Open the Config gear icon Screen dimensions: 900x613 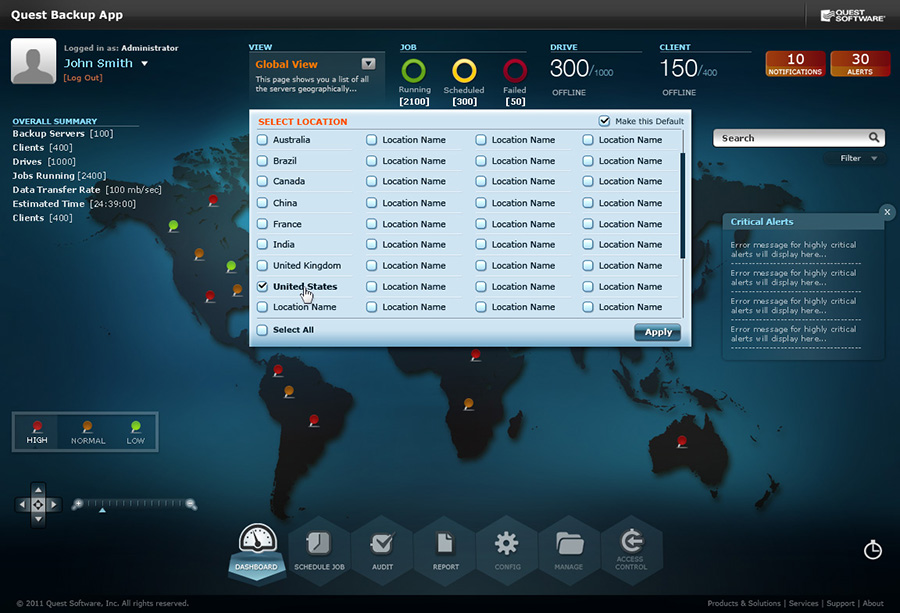pyautogui.click(x=507, y=550)
